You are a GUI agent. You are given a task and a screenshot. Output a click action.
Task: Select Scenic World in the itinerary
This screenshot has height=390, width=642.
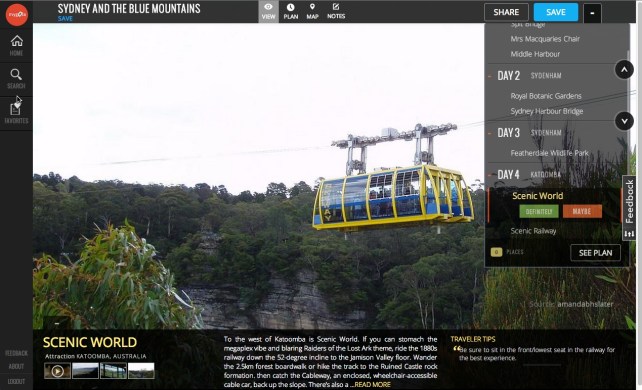(x=538, y=196)
